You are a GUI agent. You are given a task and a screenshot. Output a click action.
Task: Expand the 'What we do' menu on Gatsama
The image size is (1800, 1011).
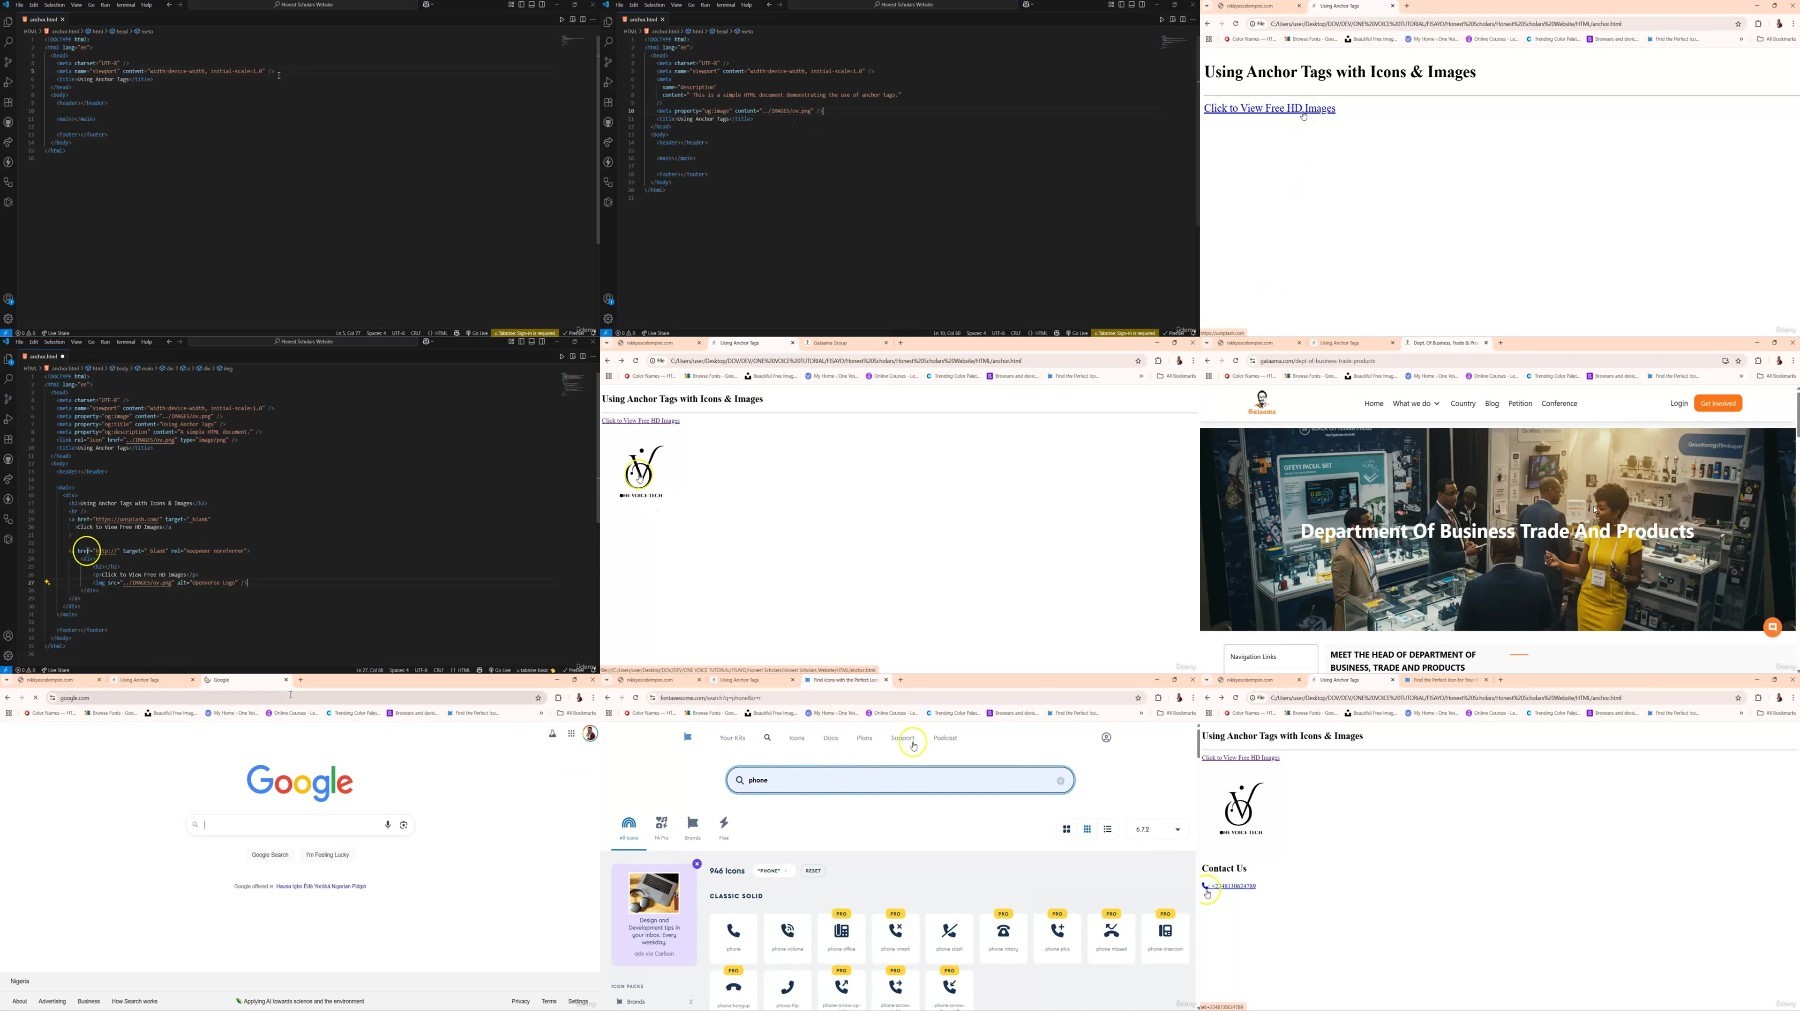coord(1416,404)
